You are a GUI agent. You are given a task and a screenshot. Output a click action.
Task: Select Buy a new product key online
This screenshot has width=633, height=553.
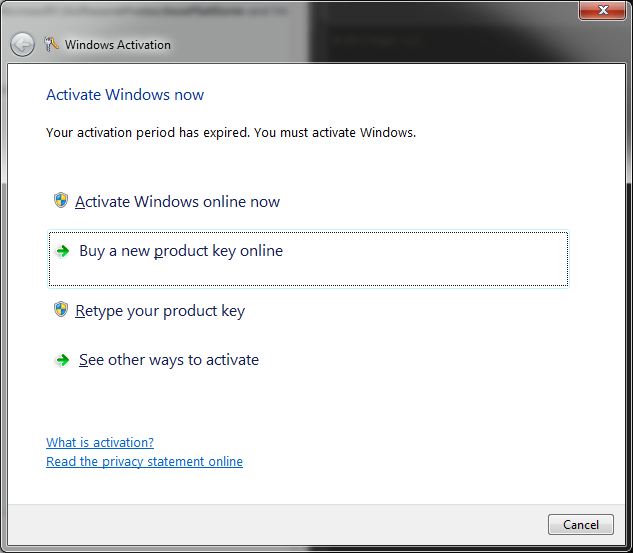(308, 259)
